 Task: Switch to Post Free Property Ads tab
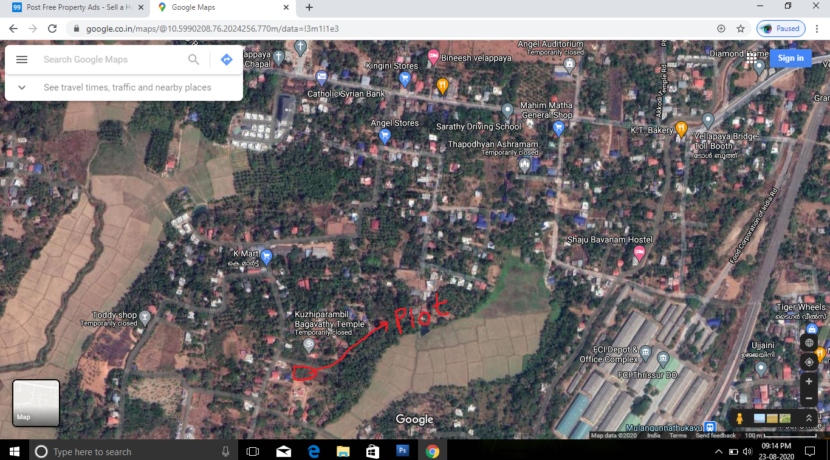[x=70, y=7]
